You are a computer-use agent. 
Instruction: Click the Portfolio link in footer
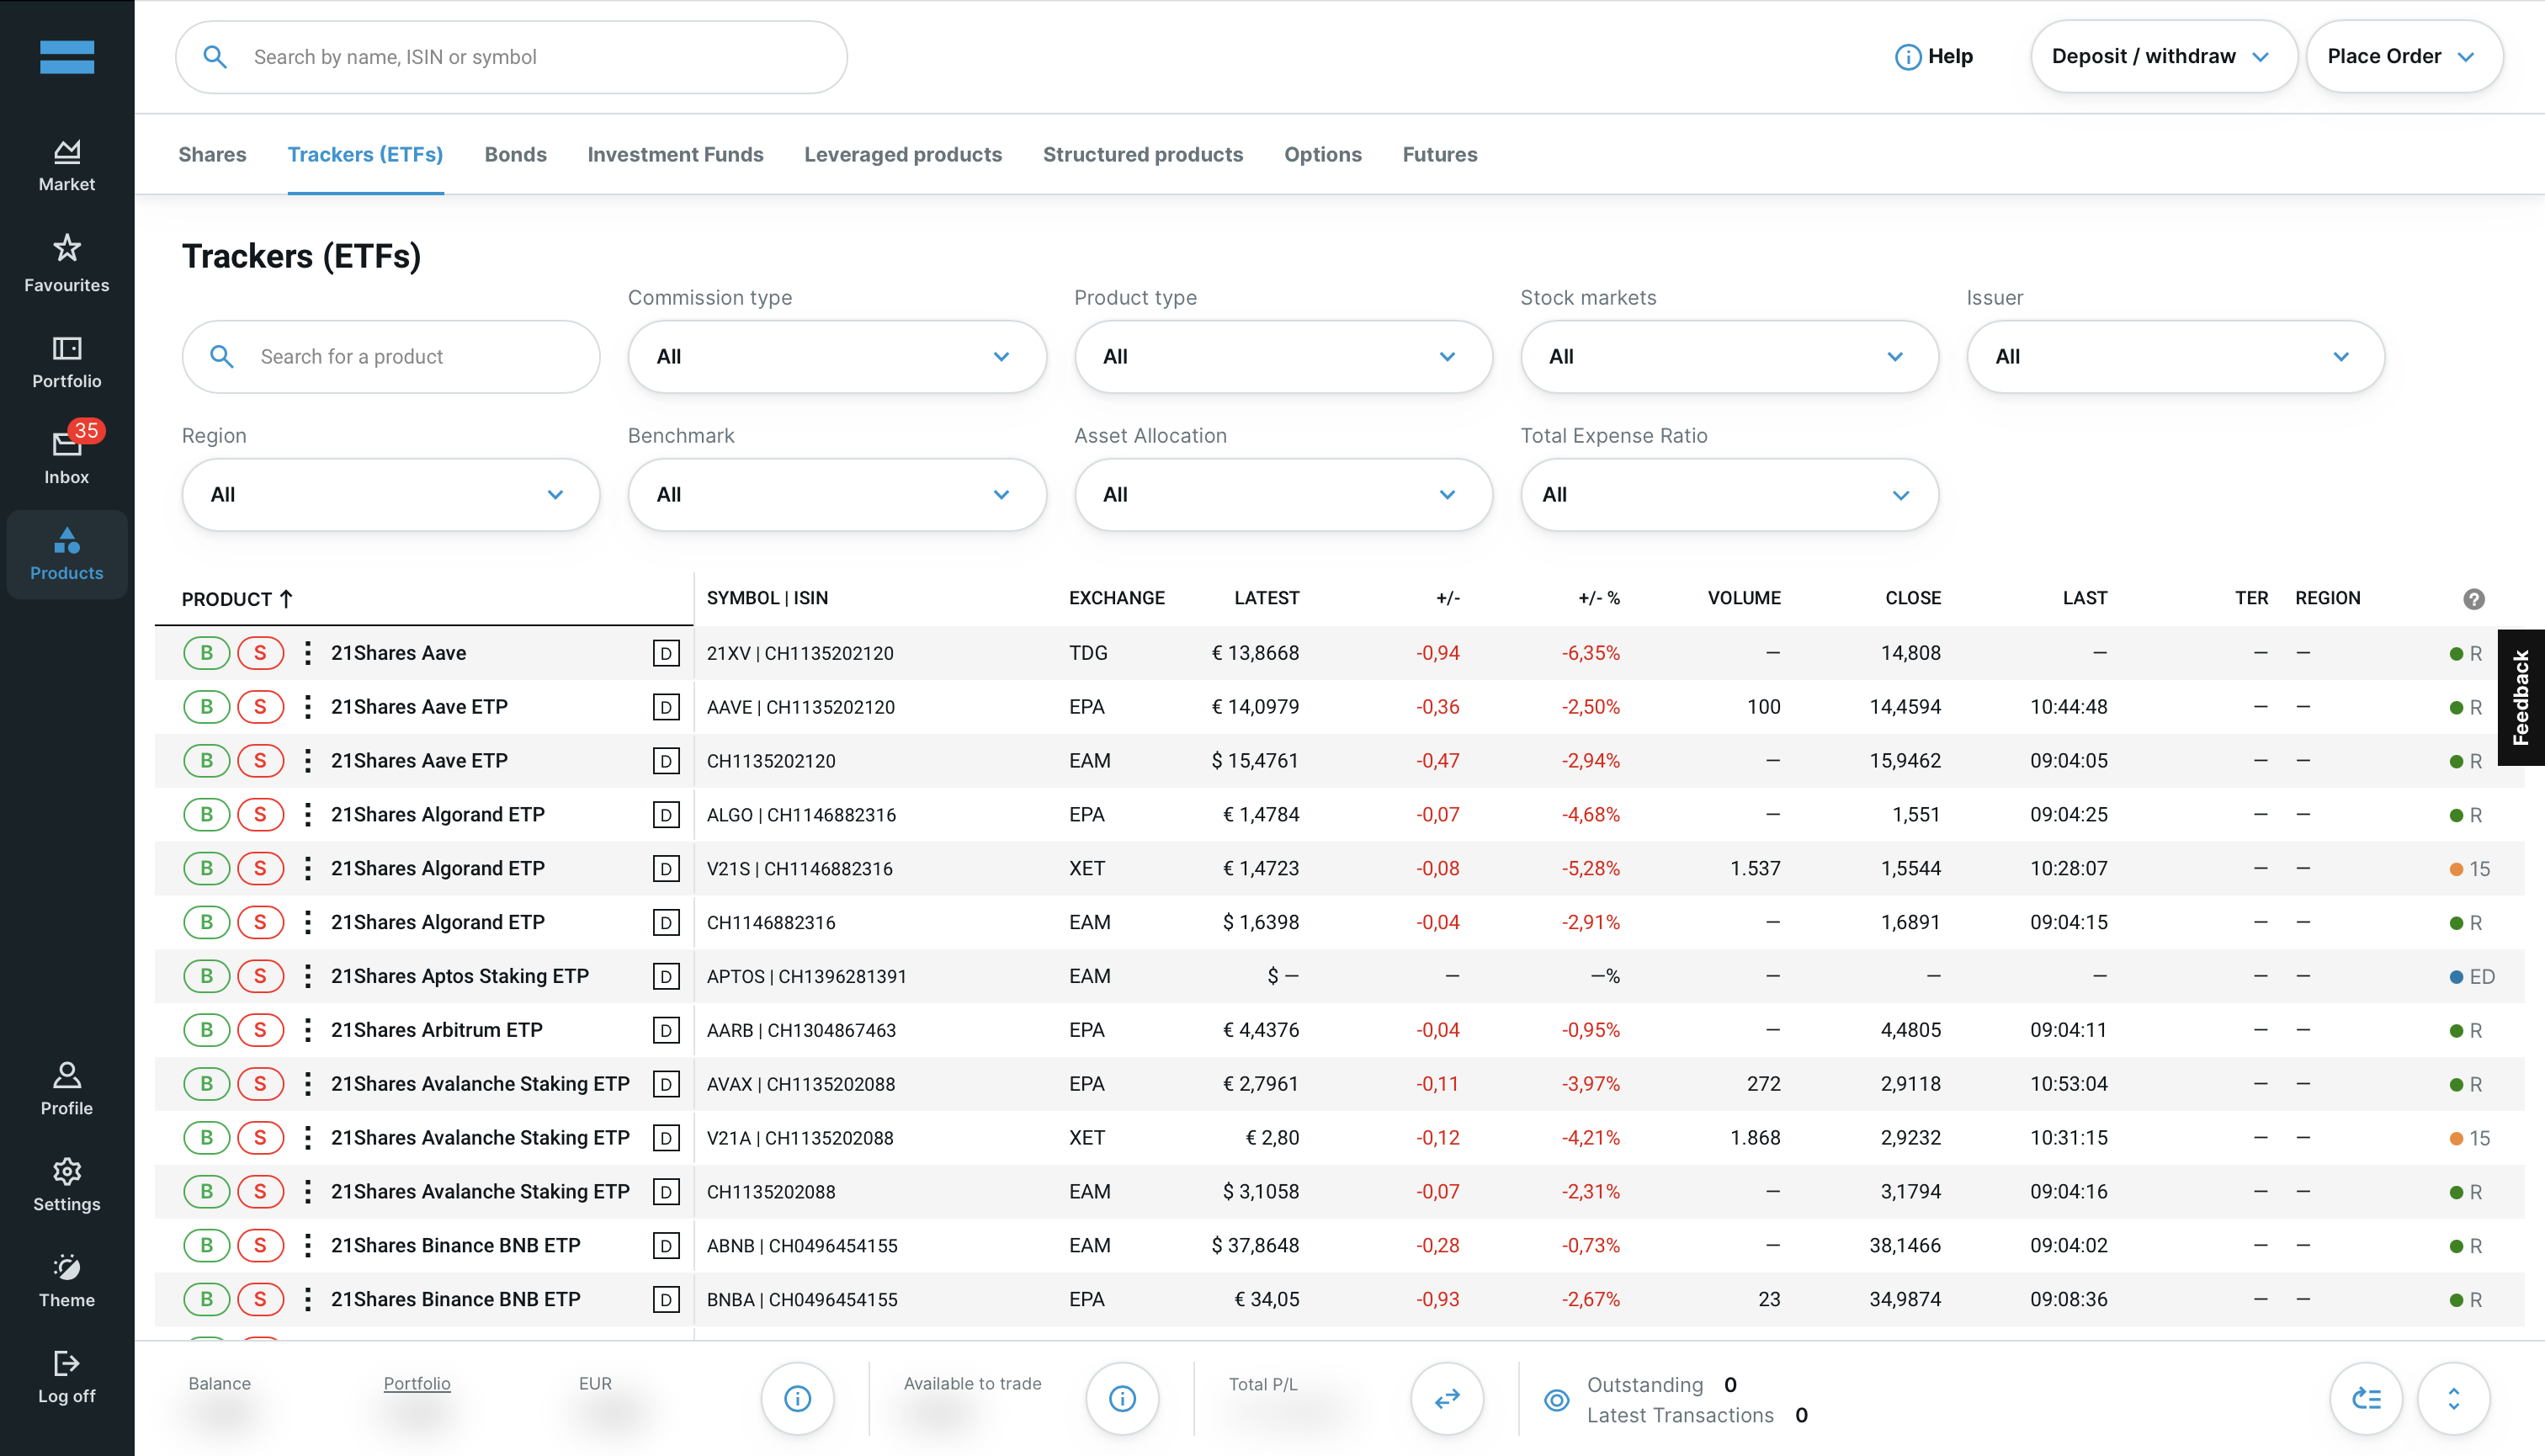pyautogui.click(x=416, y=1383)
